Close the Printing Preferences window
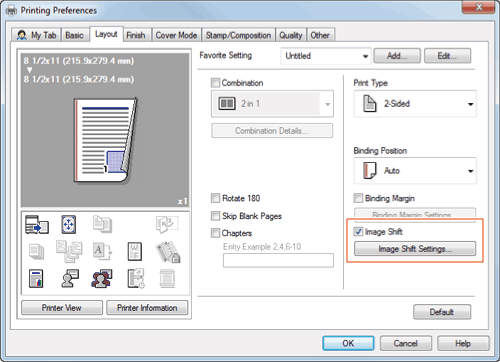 (479, 7)
